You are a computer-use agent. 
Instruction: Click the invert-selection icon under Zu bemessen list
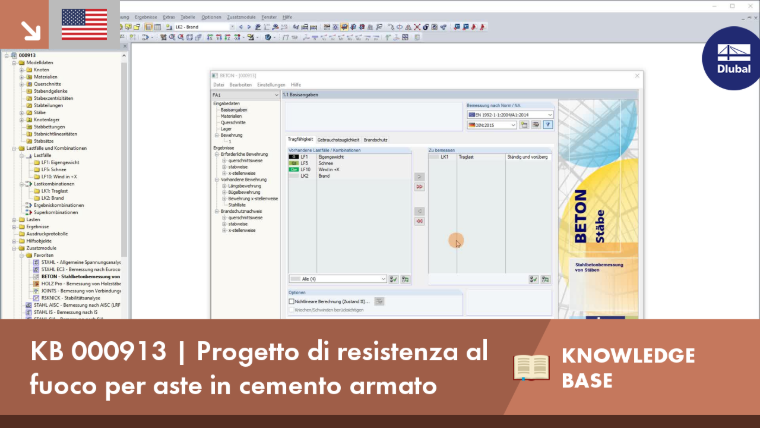[x=545, y=279]
